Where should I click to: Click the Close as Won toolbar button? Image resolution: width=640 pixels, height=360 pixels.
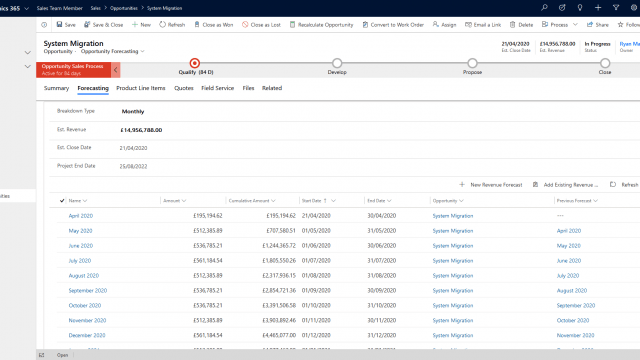pos(214,25)
